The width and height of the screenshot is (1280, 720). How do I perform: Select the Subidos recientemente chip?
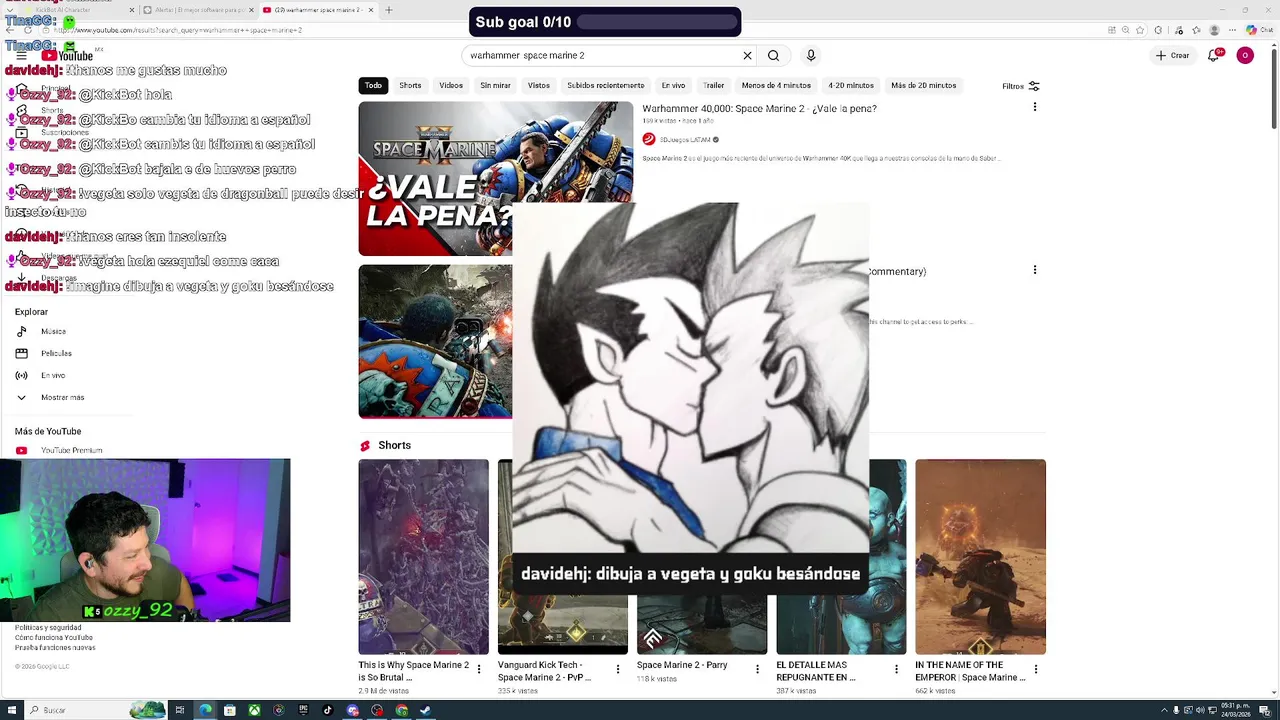coord(606,86)
